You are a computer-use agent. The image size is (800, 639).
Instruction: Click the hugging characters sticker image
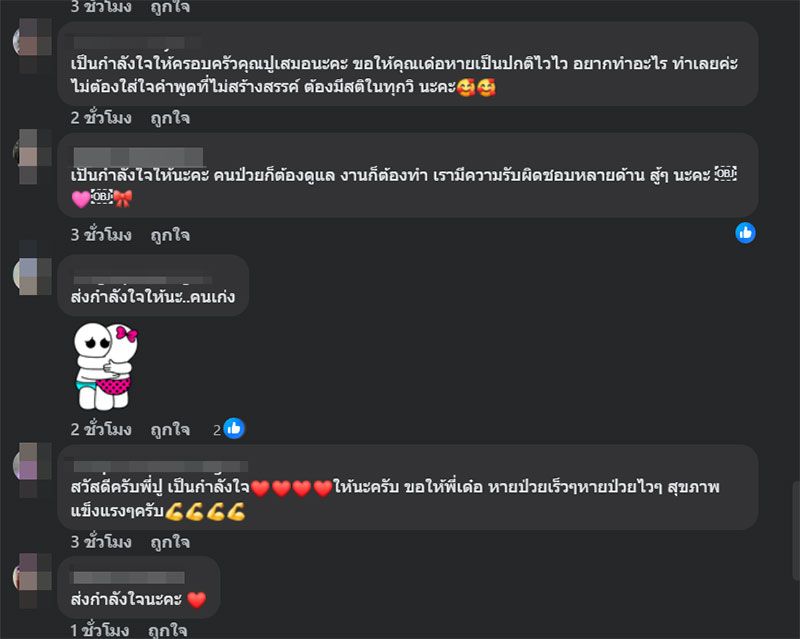106,365
